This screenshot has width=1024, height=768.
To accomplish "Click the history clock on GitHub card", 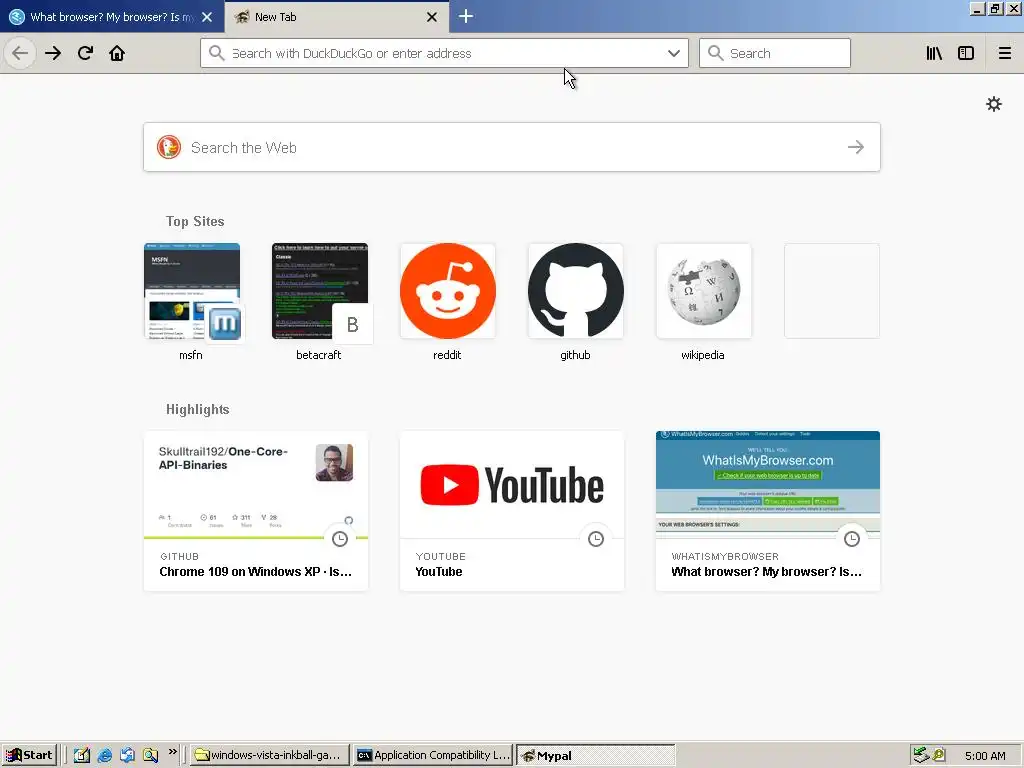I will [340, 539].
